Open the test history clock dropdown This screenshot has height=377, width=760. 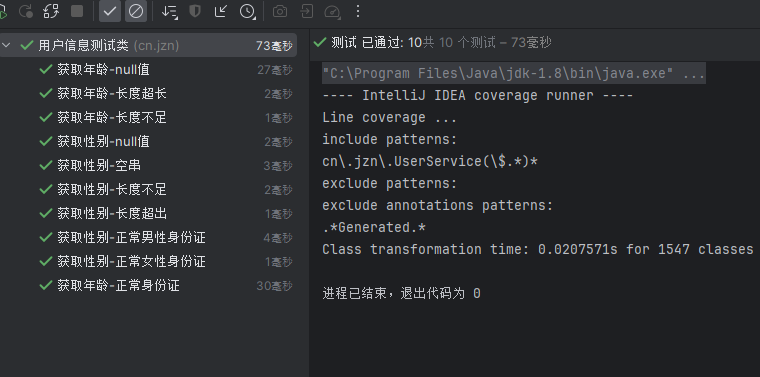click(247, 11)
